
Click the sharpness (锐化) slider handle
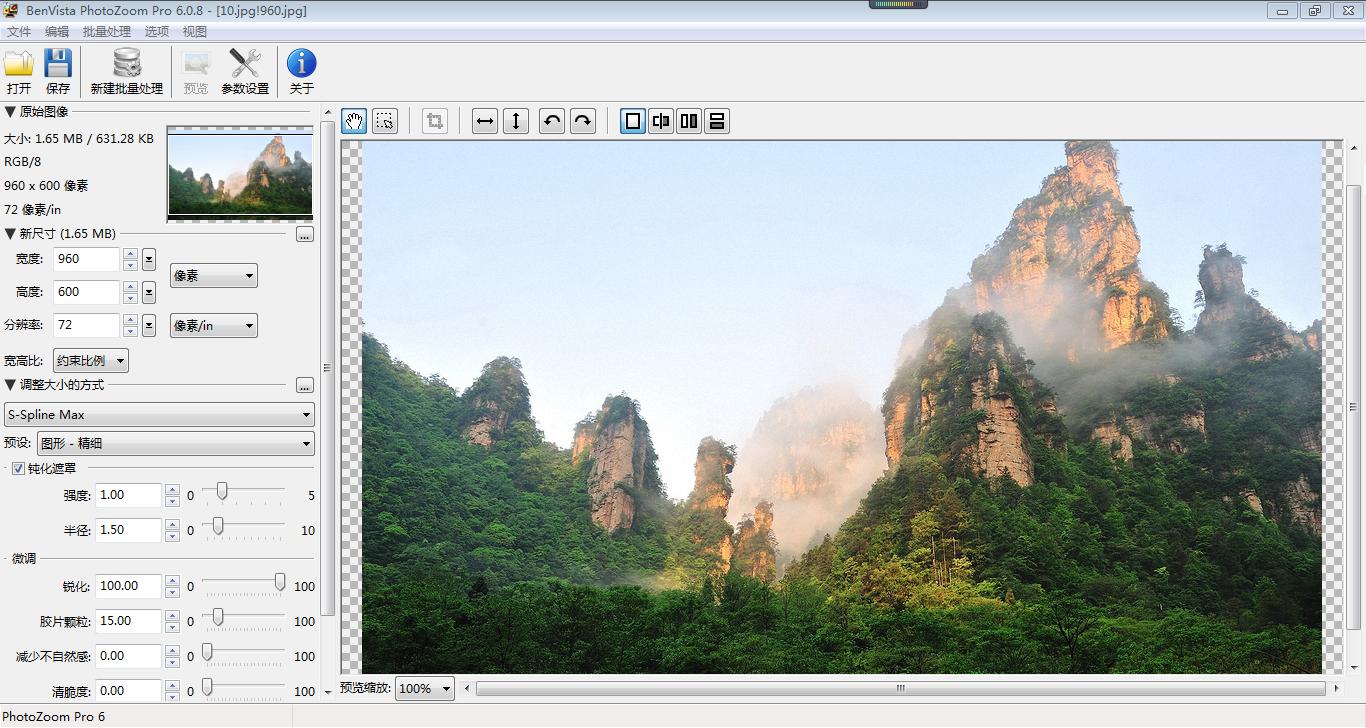(280, 582)
